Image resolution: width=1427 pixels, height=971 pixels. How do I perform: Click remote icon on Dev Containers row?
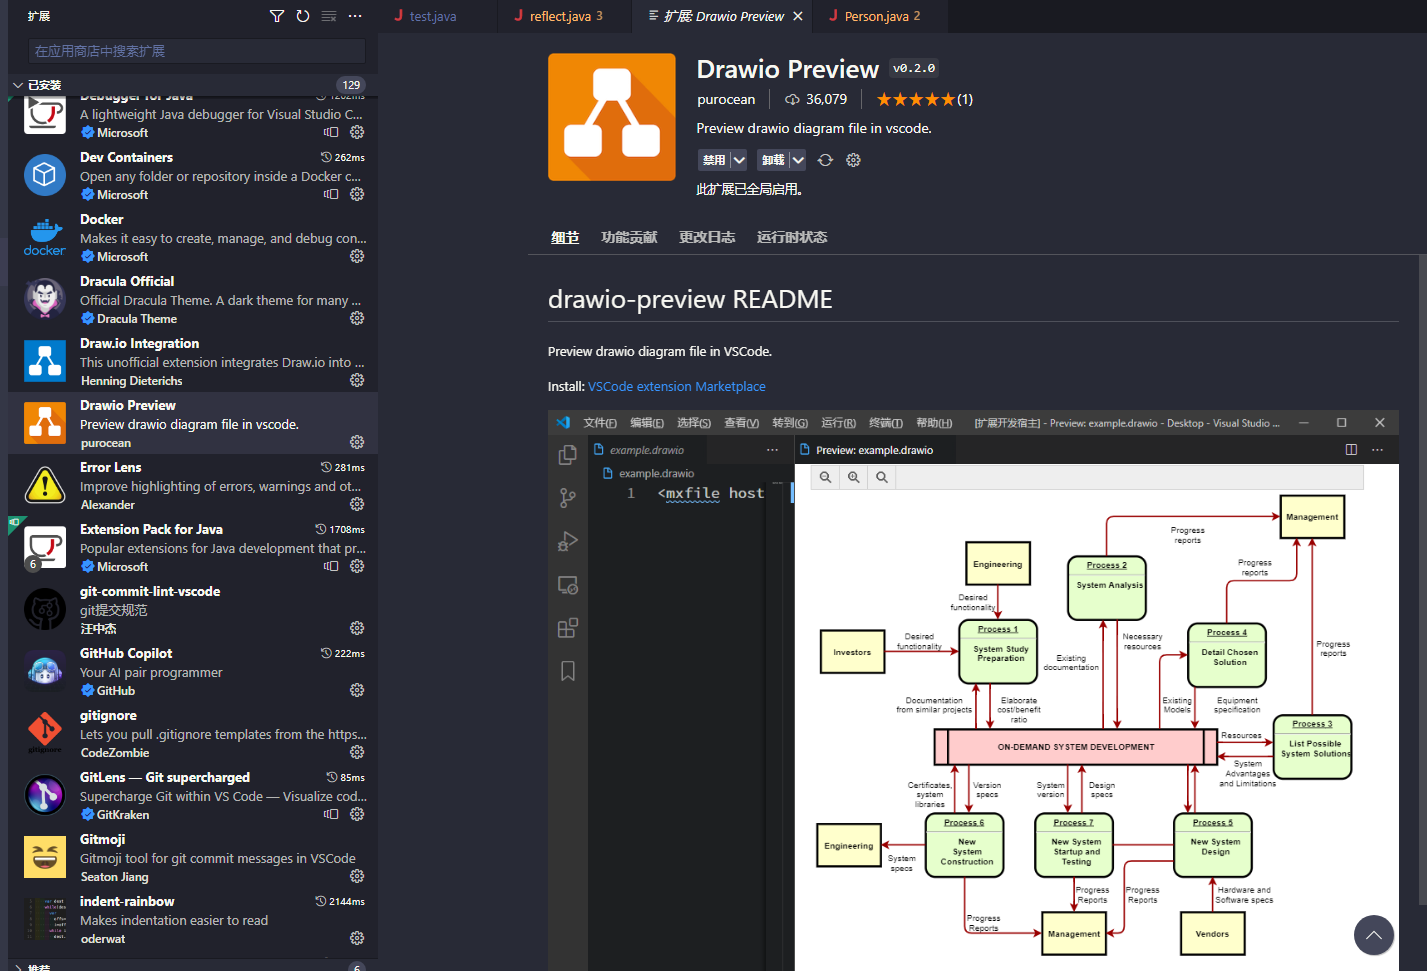(x=331, y=194)
